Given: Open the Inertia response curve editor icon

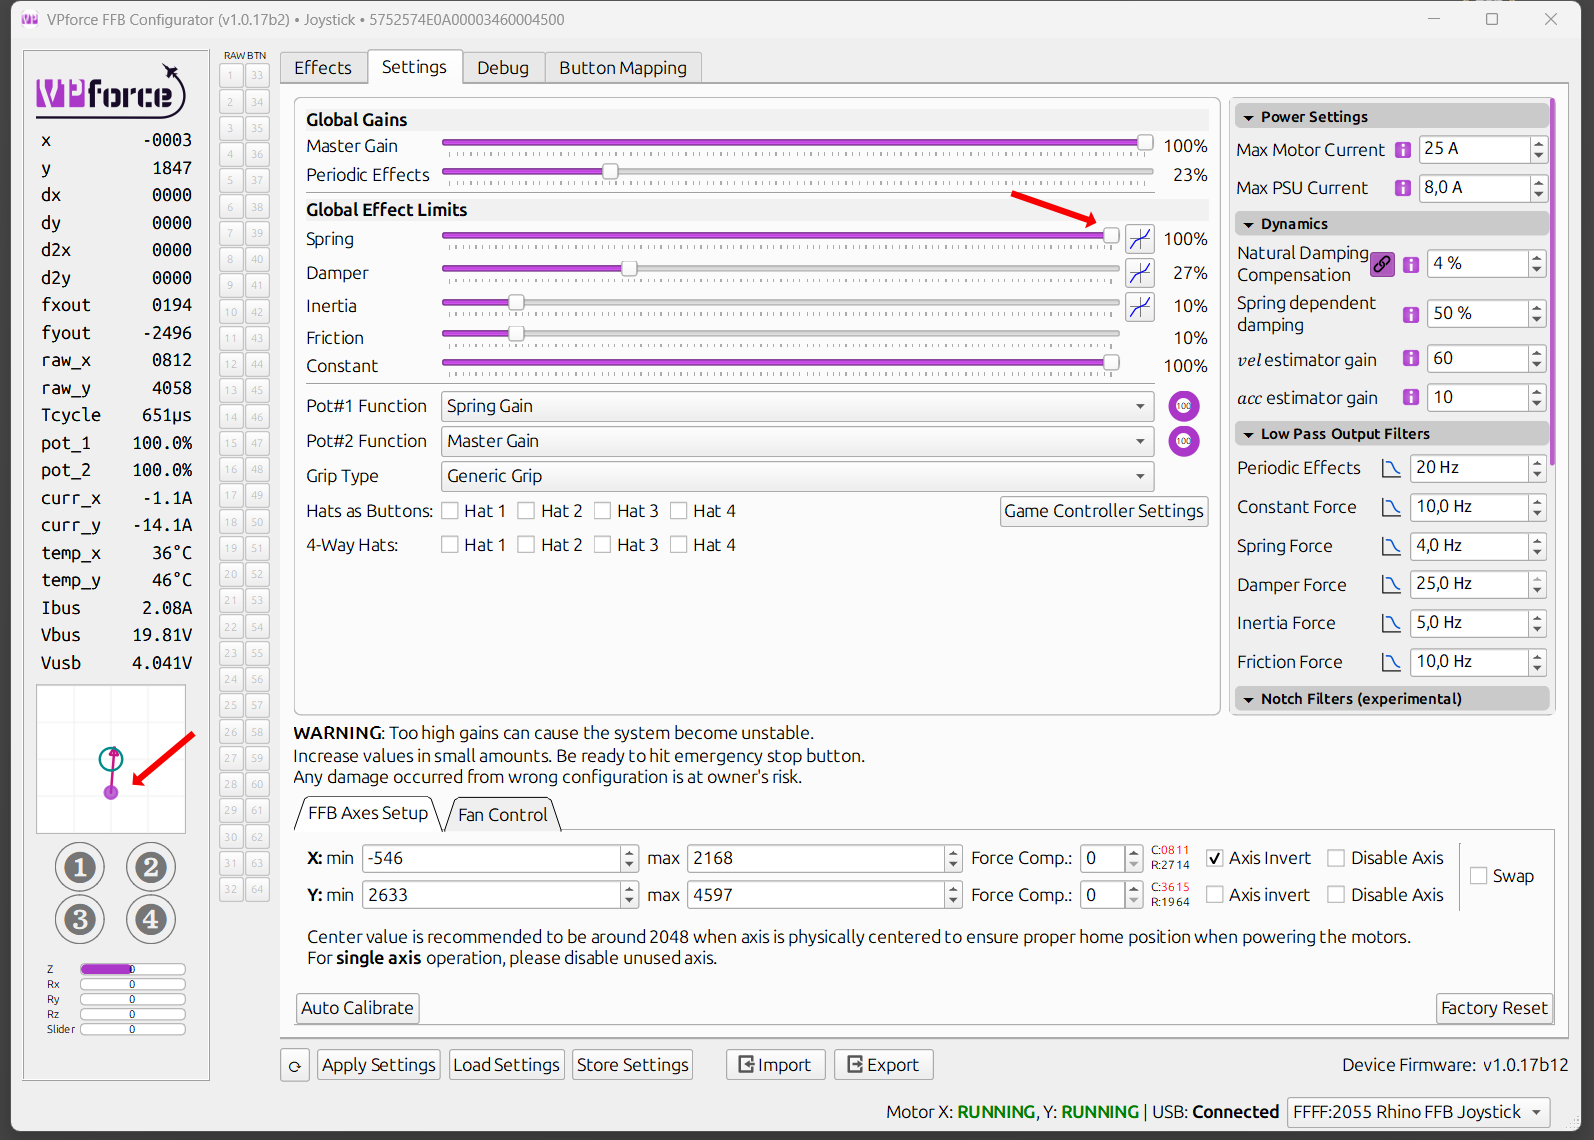Looking at the screenshot, I should pos(1140,307).
